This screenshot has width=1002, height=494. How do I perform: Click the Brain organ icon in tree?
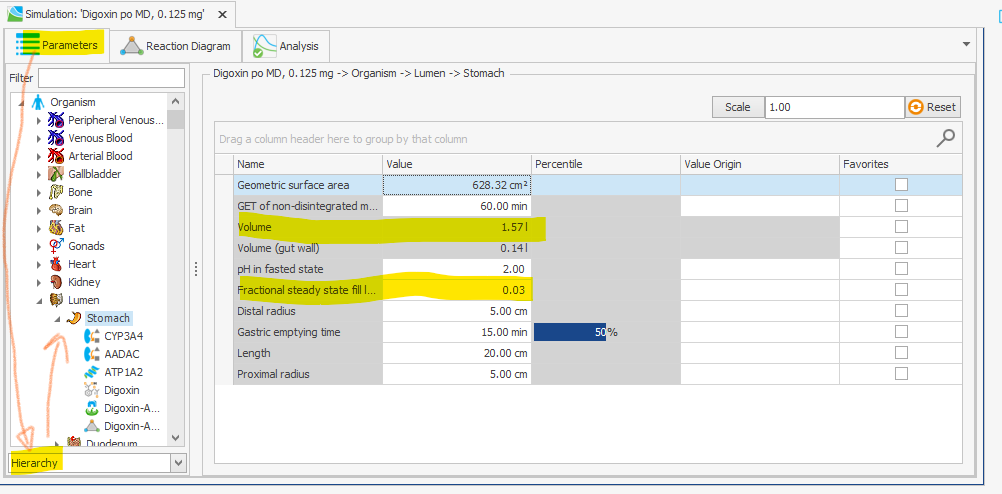click(57, 210)
